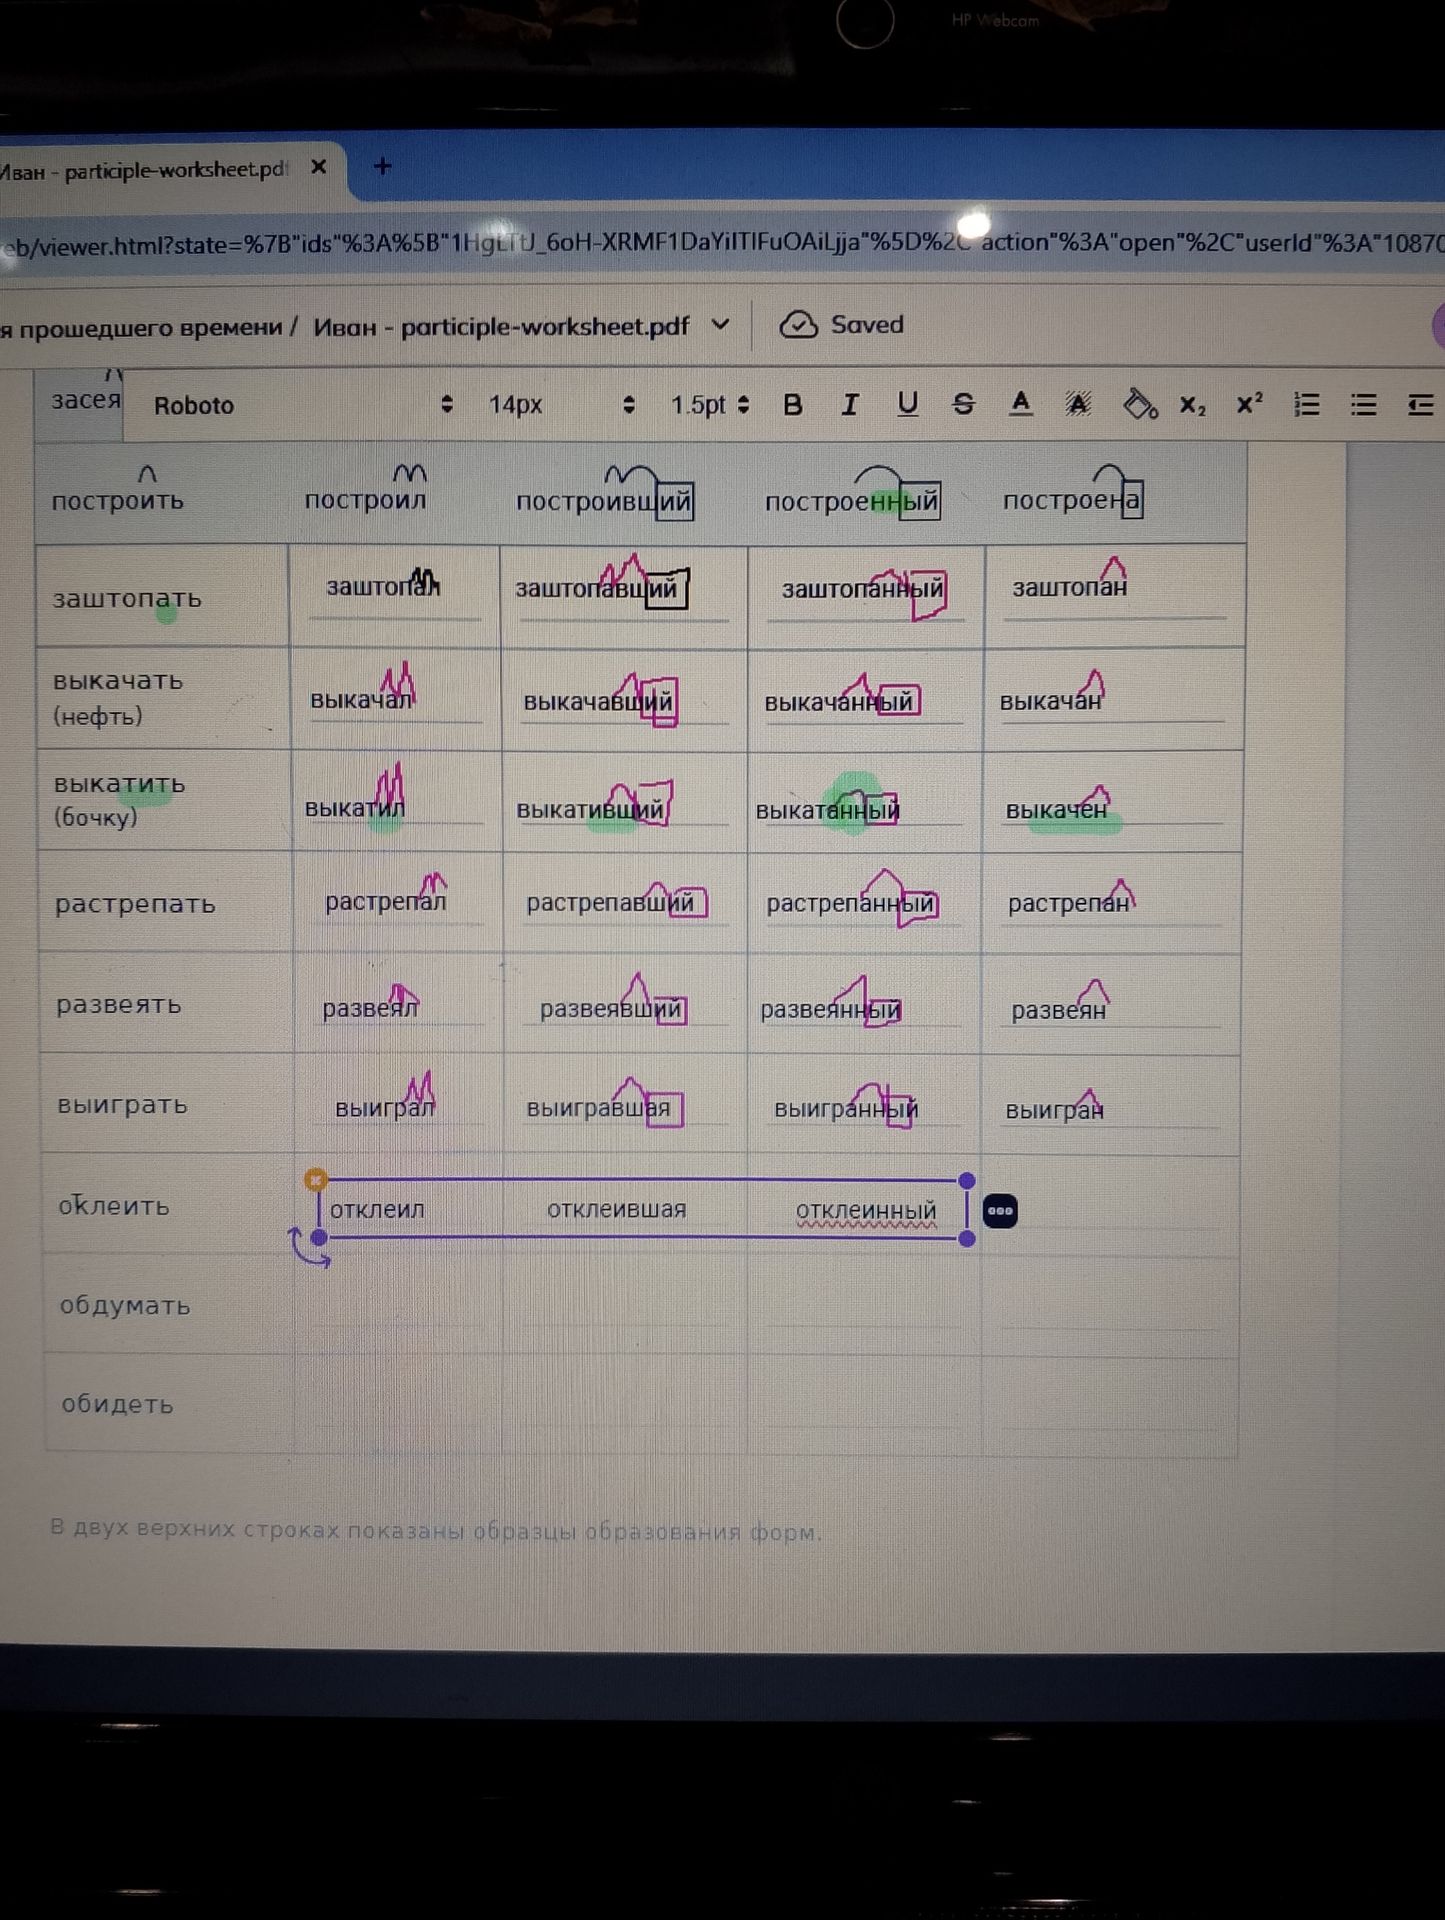Click the word выкачен in the table

point(1057,810)
